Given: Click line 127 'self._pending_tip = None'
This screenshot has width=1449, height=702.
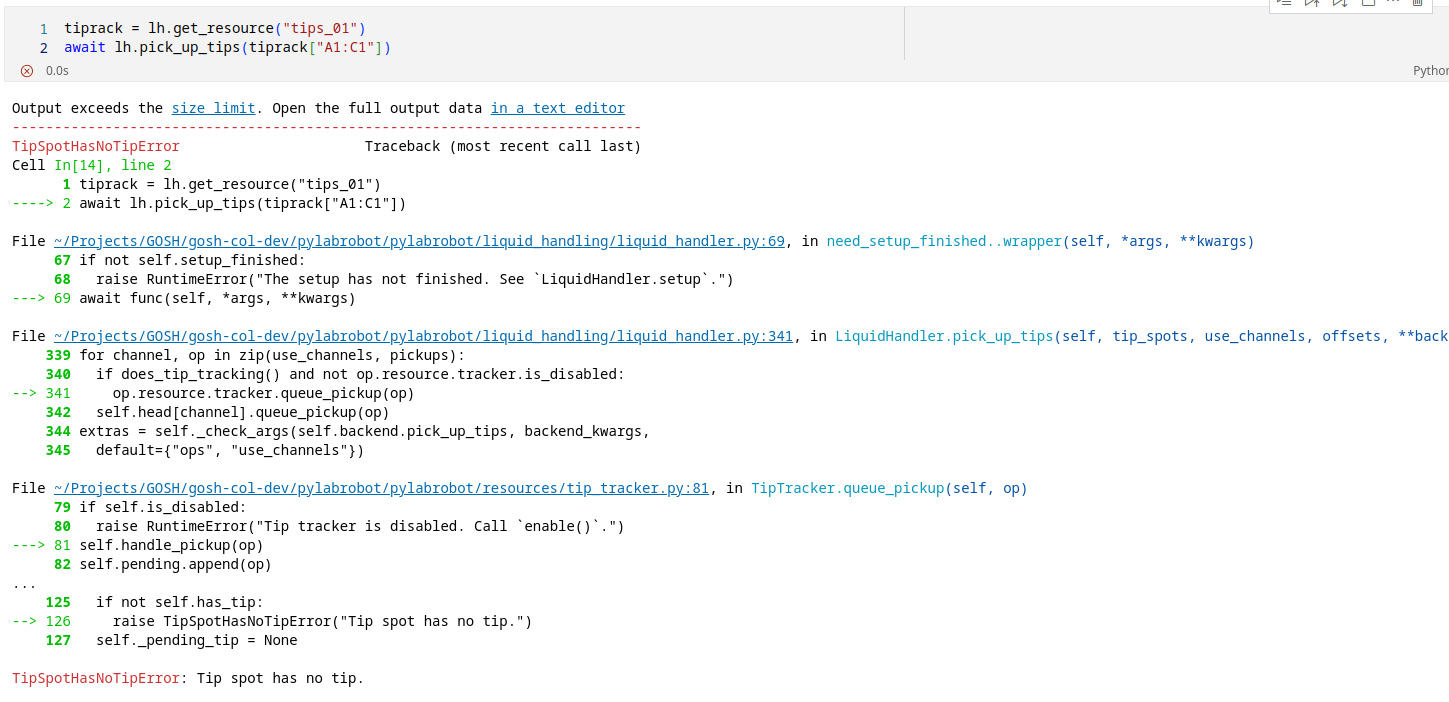Looking at the screenshot, I should [x=196, y=640].
